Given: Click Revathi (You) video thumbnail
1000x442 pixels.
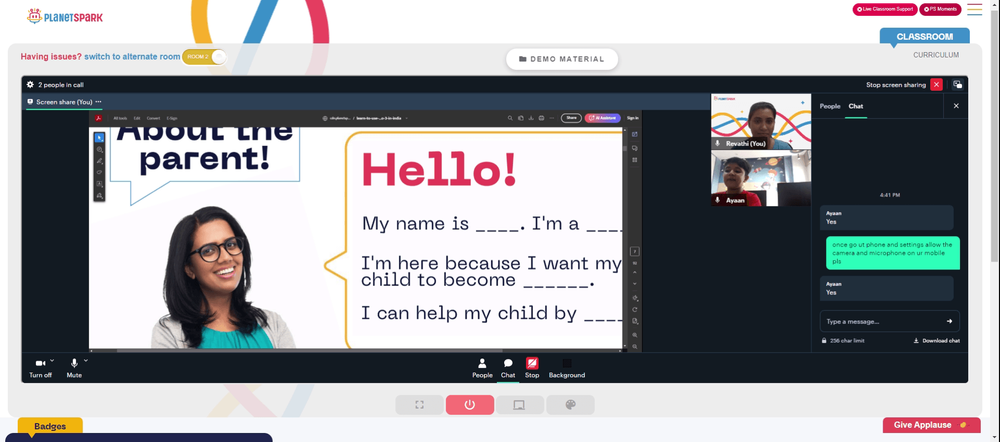Looking at the screenshot, I should pos(761,122).
